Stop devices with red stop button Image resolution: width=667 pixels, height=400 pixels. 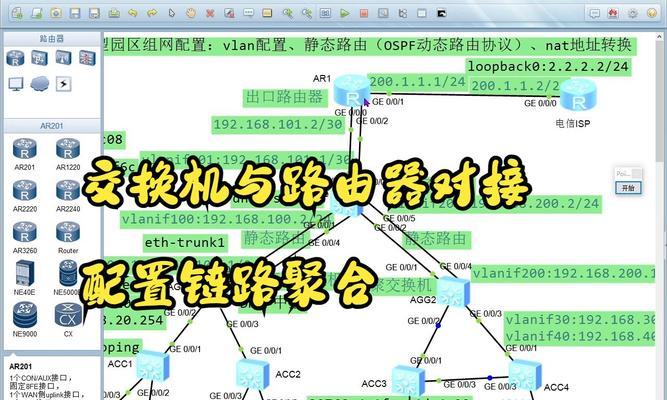tap(364, 13)
